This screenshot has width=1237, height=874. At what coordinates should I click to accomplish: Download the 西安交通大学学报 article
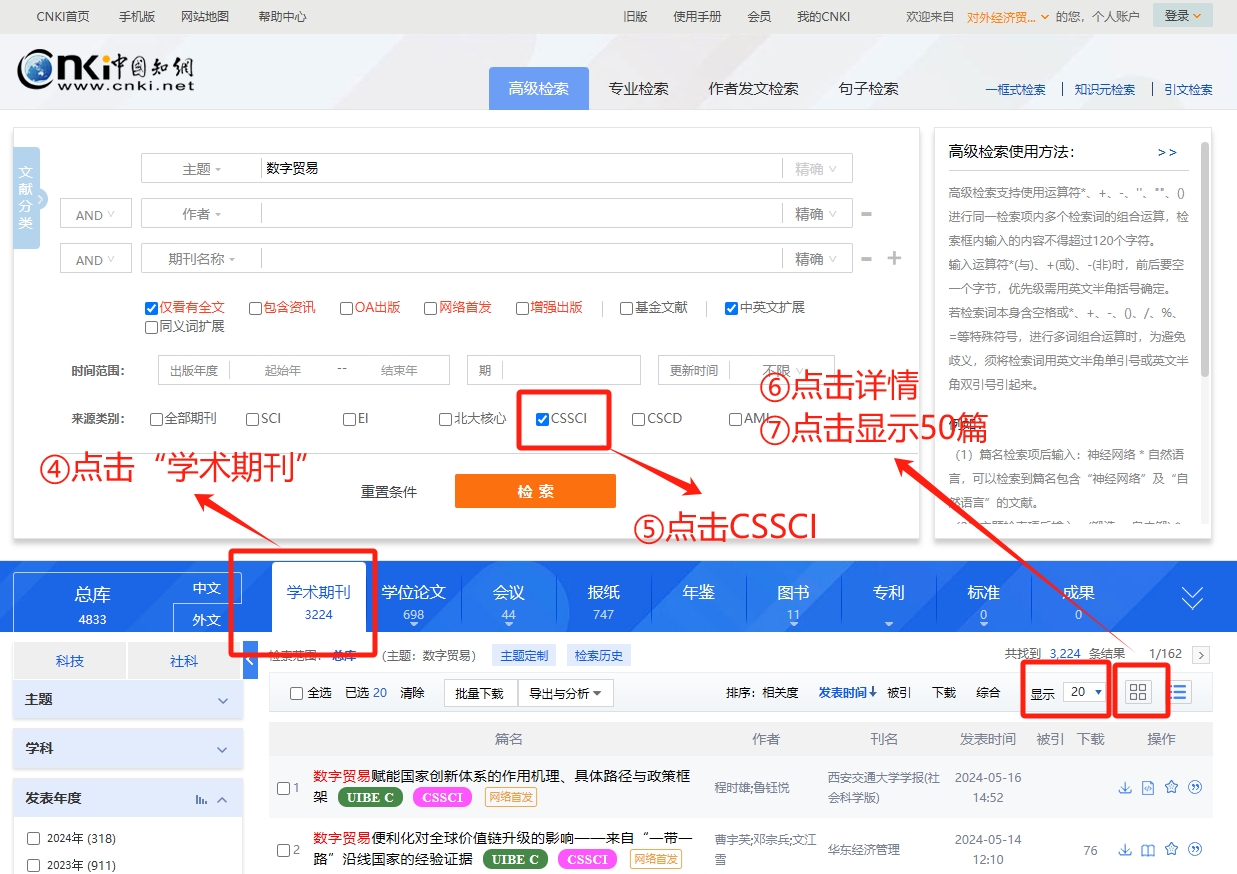pyautogui.click(x=1125, y=787)
